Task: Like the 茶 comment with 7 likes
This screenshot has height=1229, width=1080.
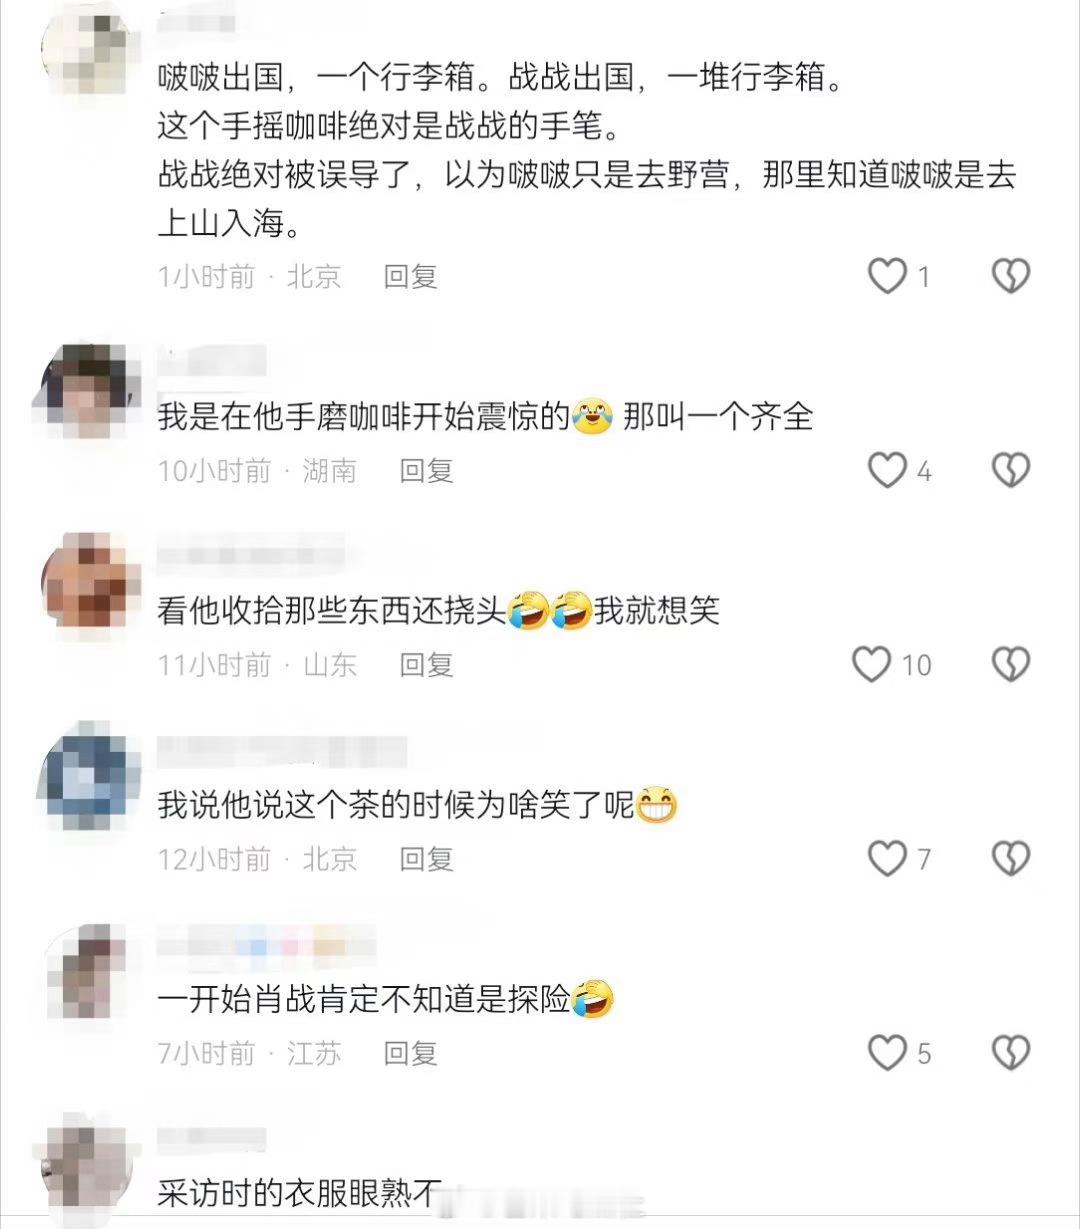Action: click(x=886, y=858)
